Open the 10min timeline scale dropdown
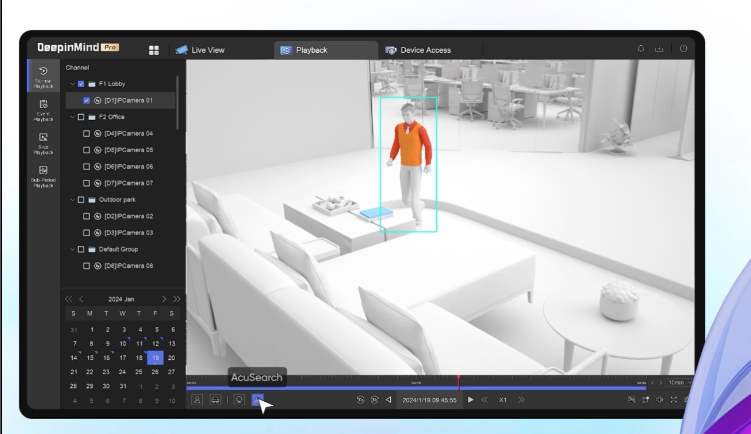This screenshot has height=434, width=751. 680,382
